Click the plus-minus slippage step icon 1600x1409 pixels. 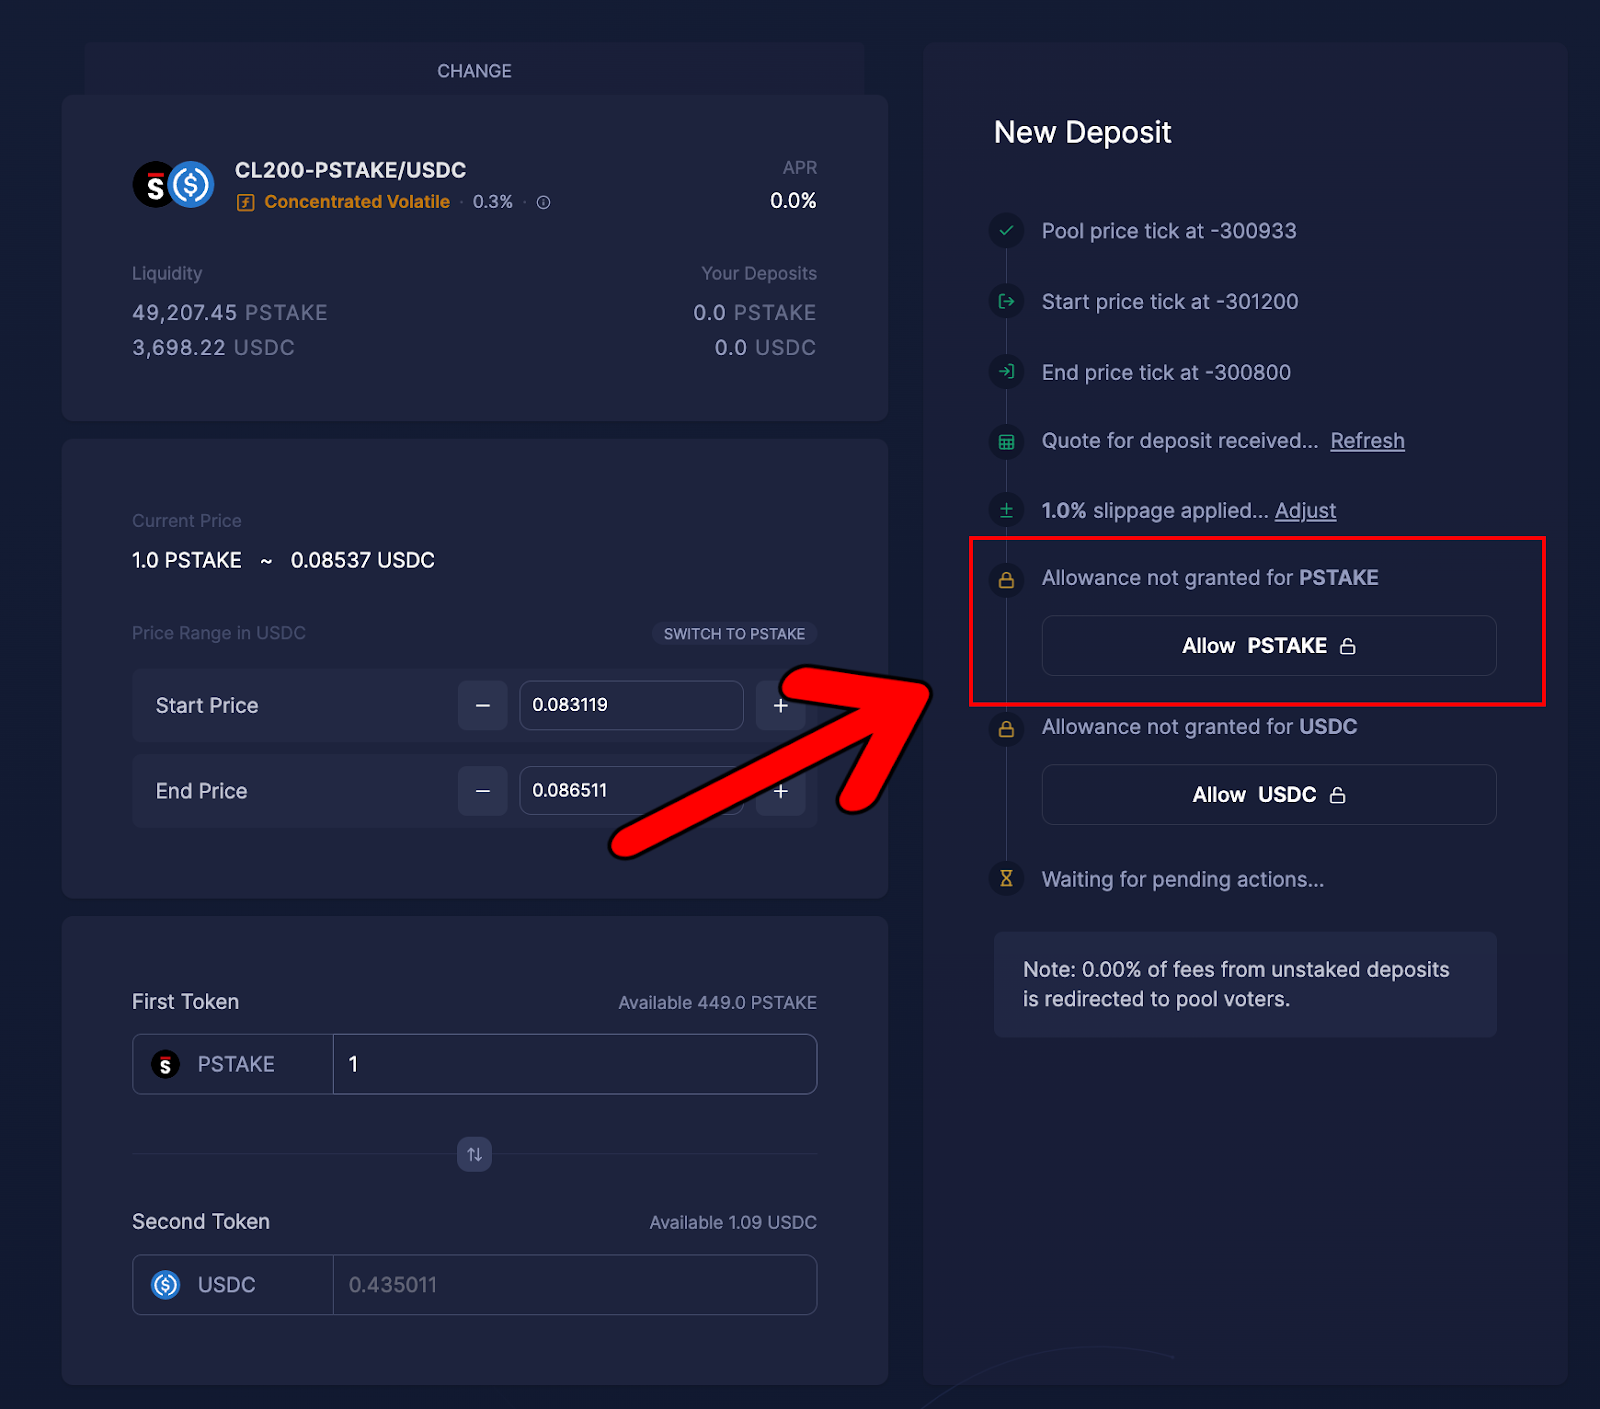1006,510
